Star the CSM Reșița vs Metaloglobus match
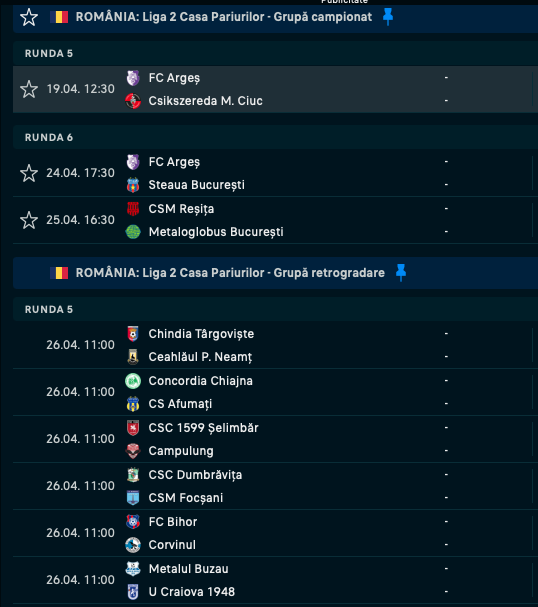The image size is (538, 607). point(29,220)
